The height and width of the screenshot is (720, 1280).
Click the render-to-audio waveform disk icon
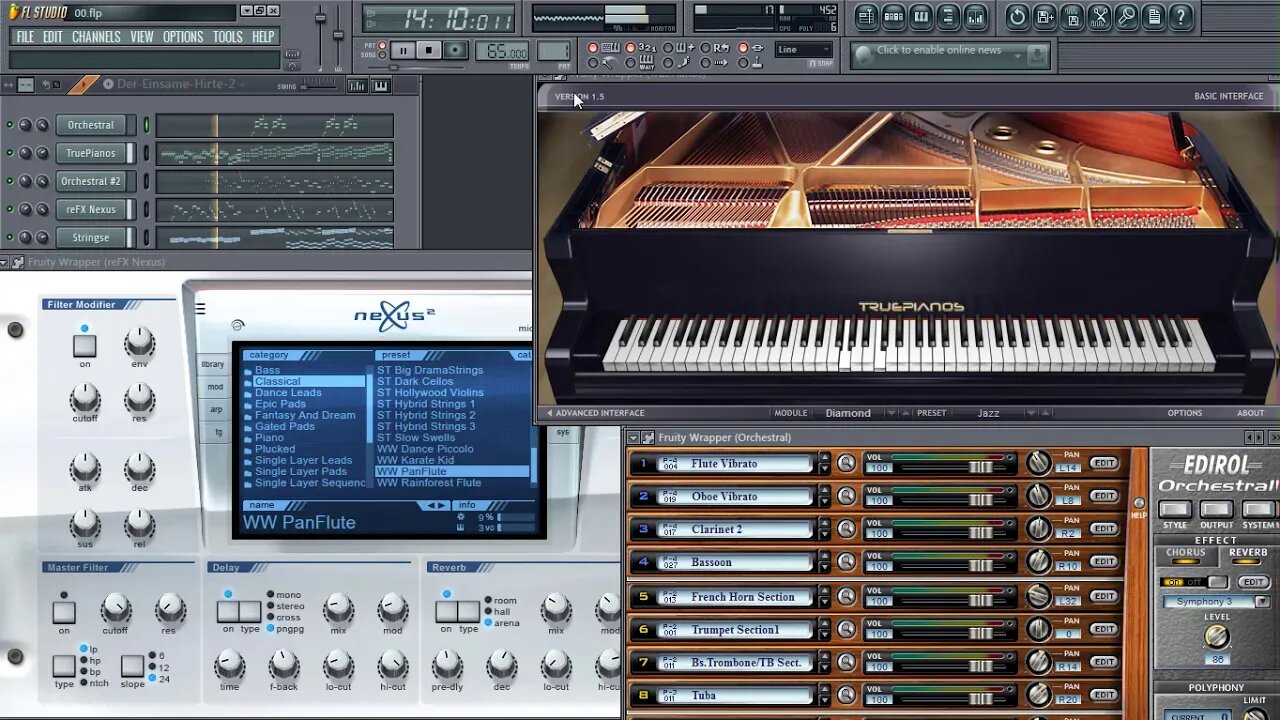[x=1072, y=16]
